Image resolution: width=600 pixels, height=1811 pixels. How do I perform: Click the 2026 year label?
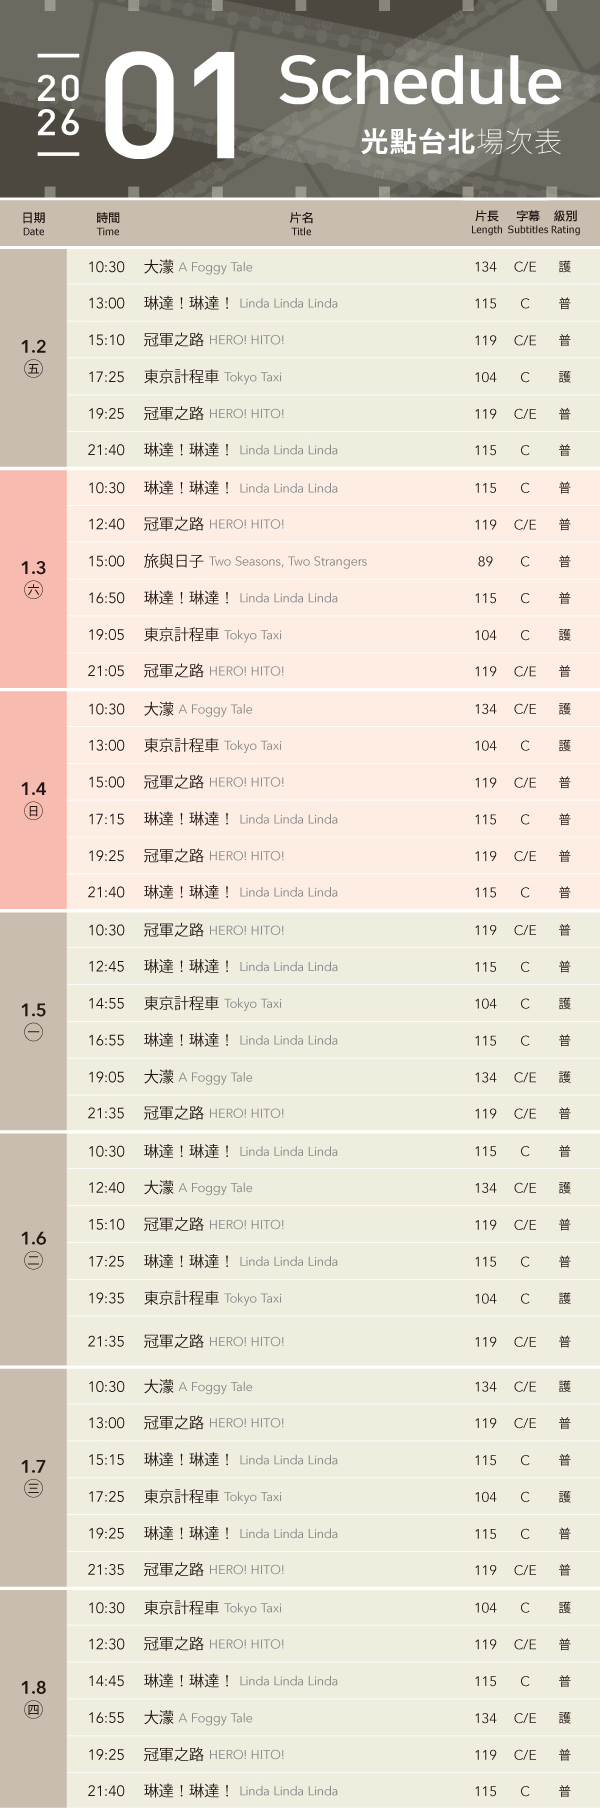[x=58, y=105]
